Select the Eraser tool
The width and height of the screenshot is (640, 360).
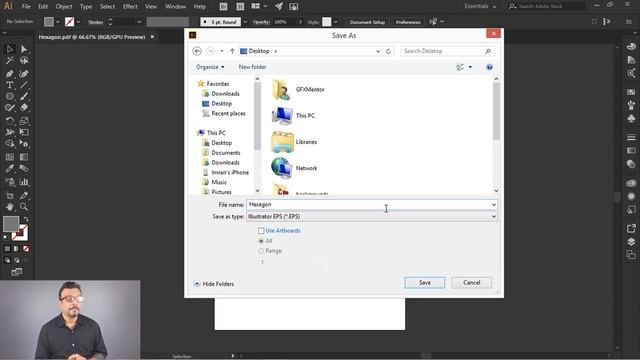tap(24, 107)
